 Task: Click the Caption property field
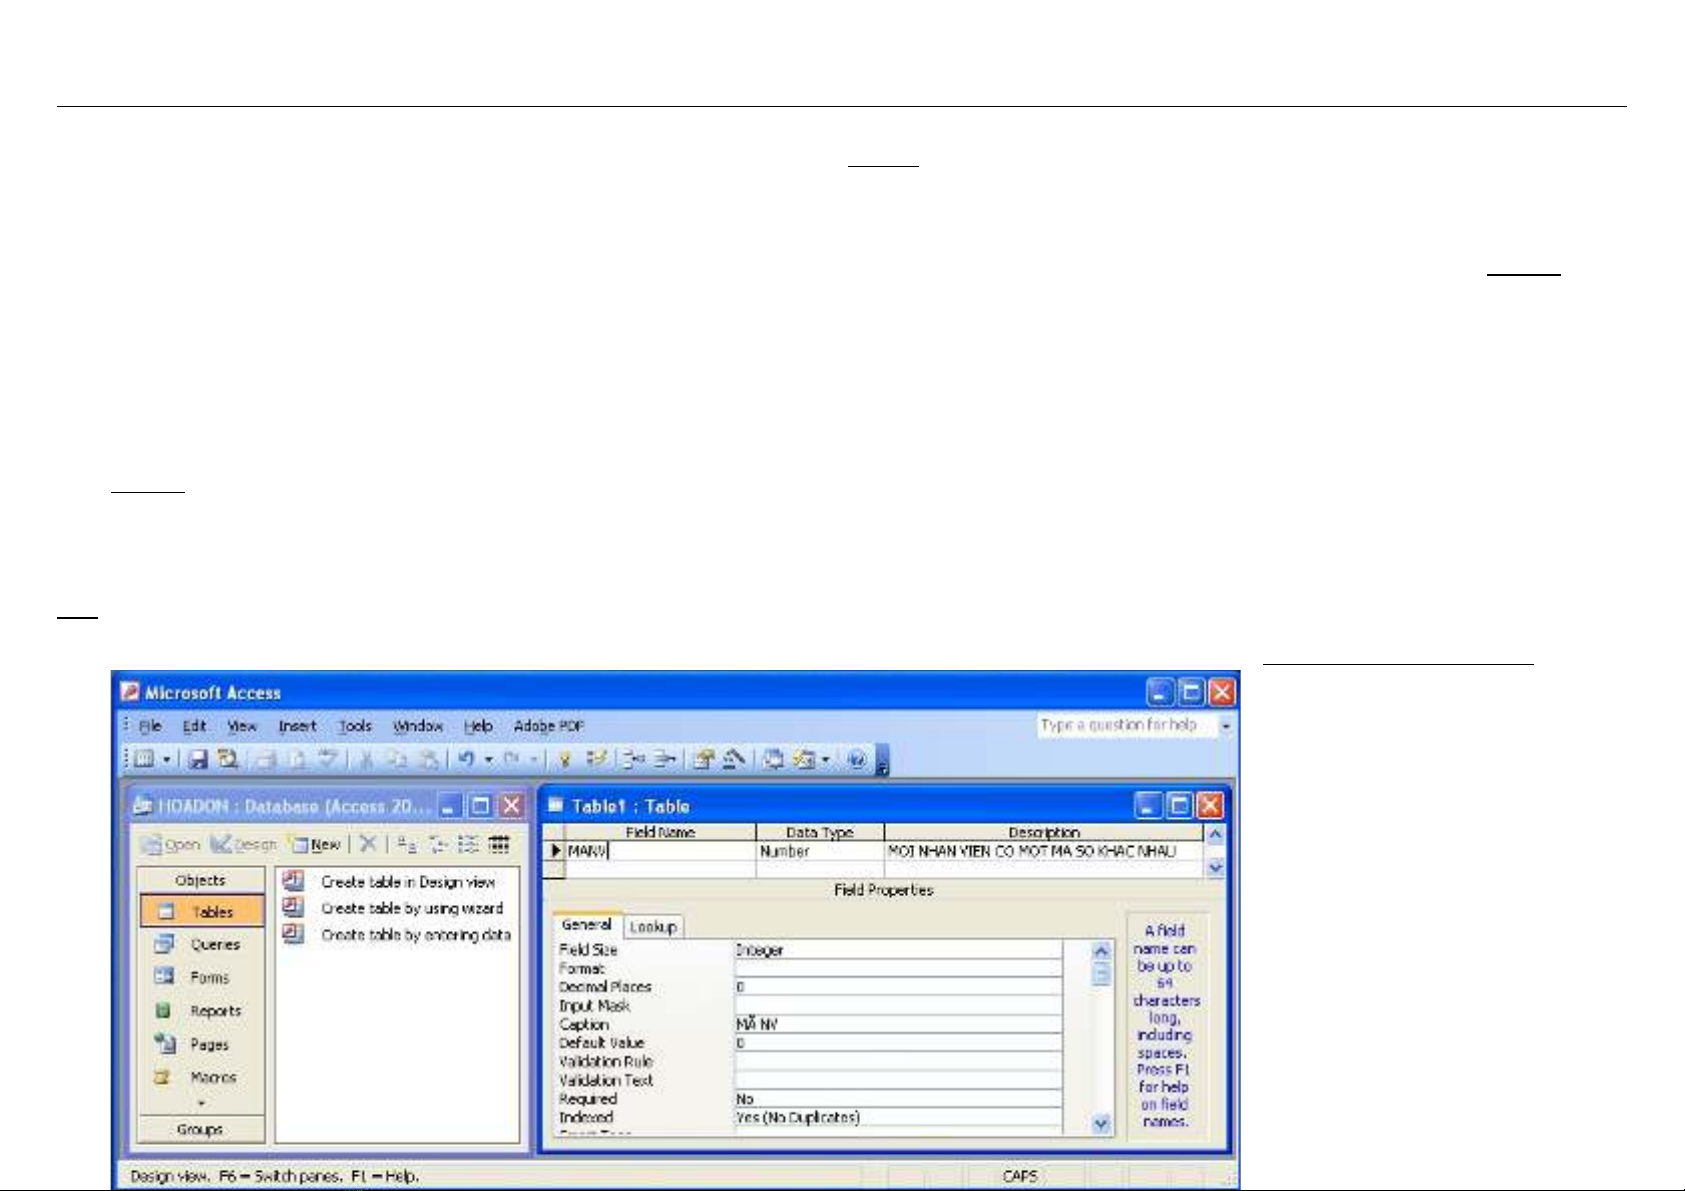pyautogui.click(x=897, y=1024)
